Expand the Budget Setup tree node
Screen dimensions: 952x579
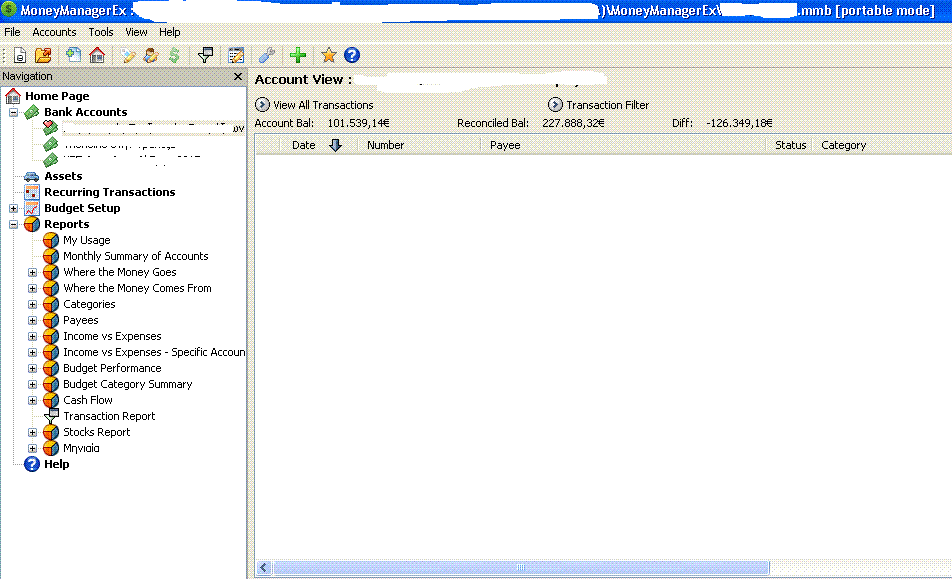tap(13, 208)
